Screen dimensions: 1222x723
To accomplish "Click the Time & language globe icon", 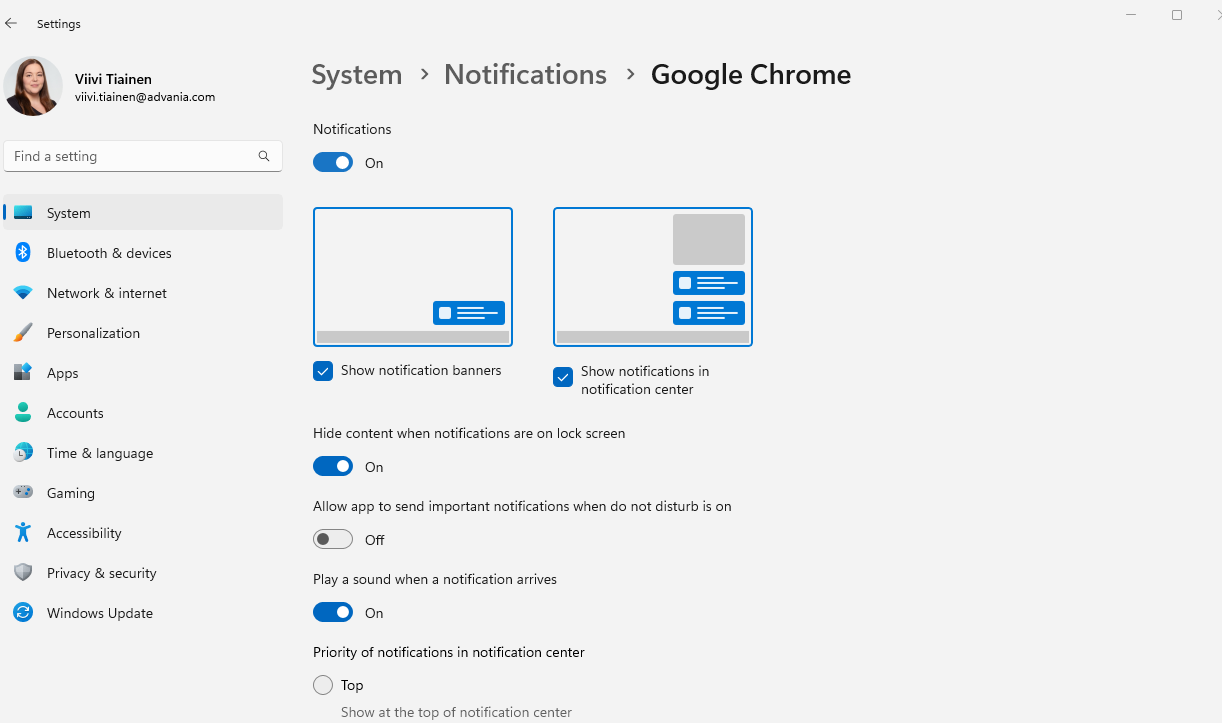I will pos(23,453).
